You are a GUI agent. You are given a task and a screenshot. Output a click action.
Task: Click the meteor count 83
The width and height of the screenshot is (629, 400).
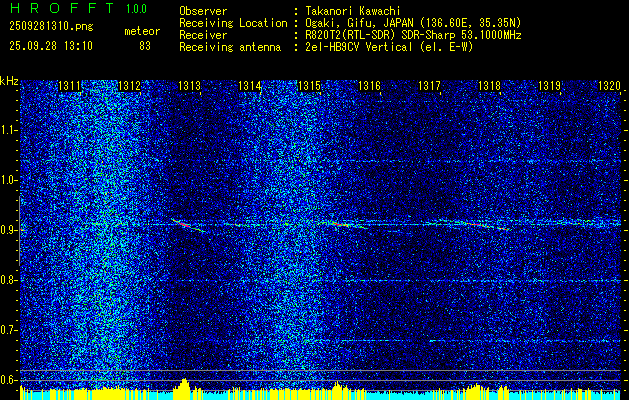pyautogui.click(x=145, y=46)
